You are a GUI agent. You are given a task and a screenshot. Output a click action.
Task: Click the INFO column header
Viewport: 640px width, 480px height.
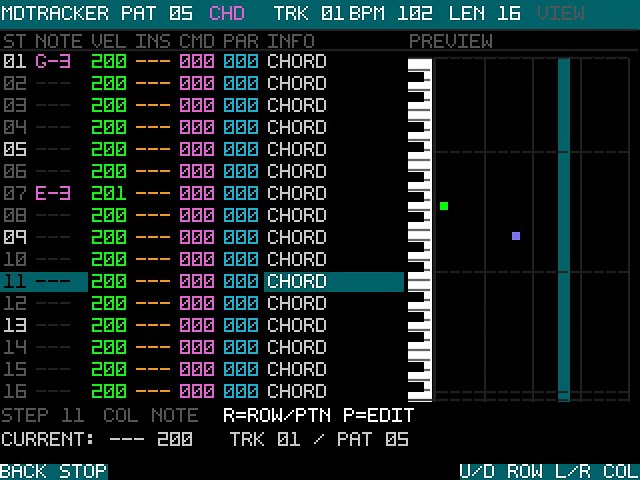pyautogui.click(x=291, y=41)
